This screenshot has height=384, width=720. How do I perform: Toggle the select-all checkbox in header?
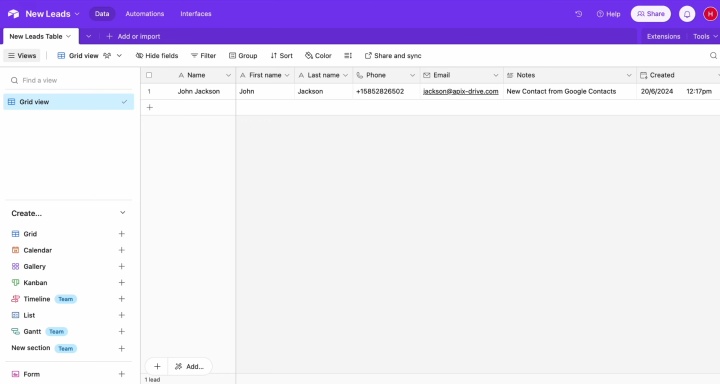(x=149, y=75)
